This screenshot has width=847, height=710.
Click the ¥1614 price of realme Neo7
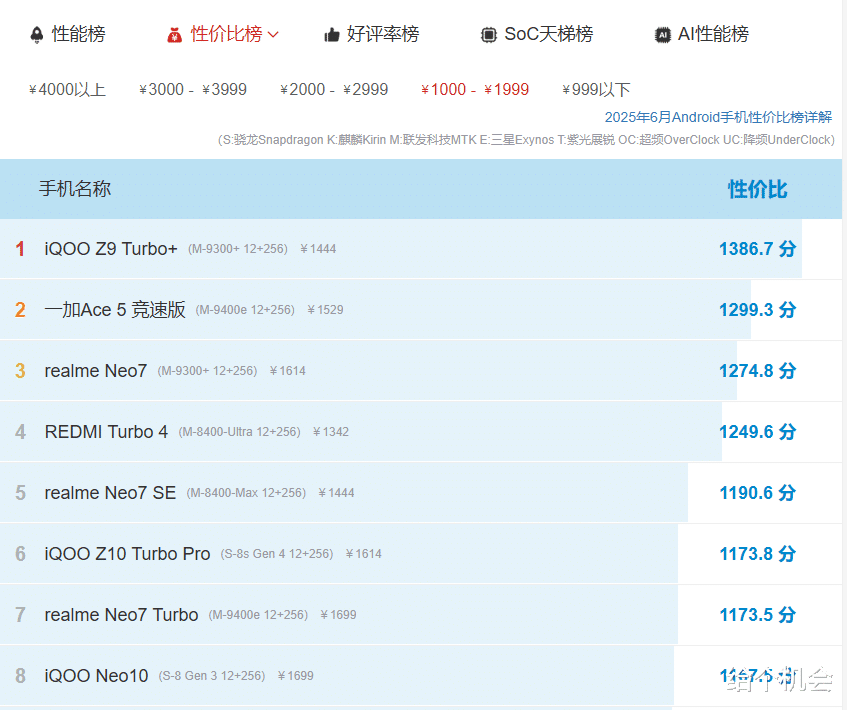[x=287, y=371]
